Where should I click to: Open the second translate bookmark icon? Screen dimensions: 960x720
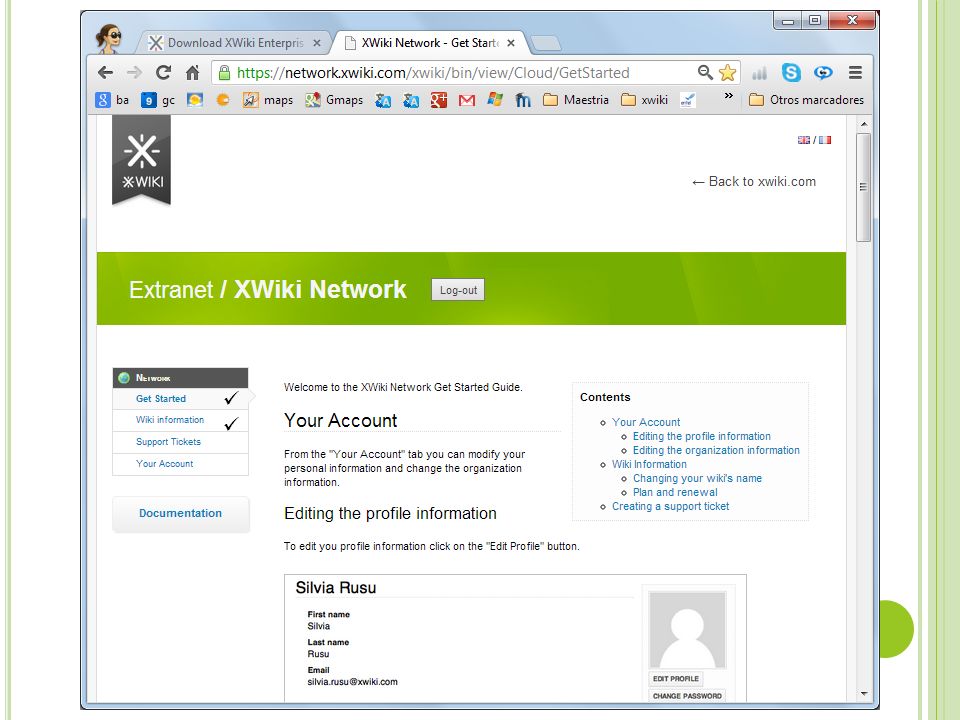pyautogui.click(x=411, y=100)
